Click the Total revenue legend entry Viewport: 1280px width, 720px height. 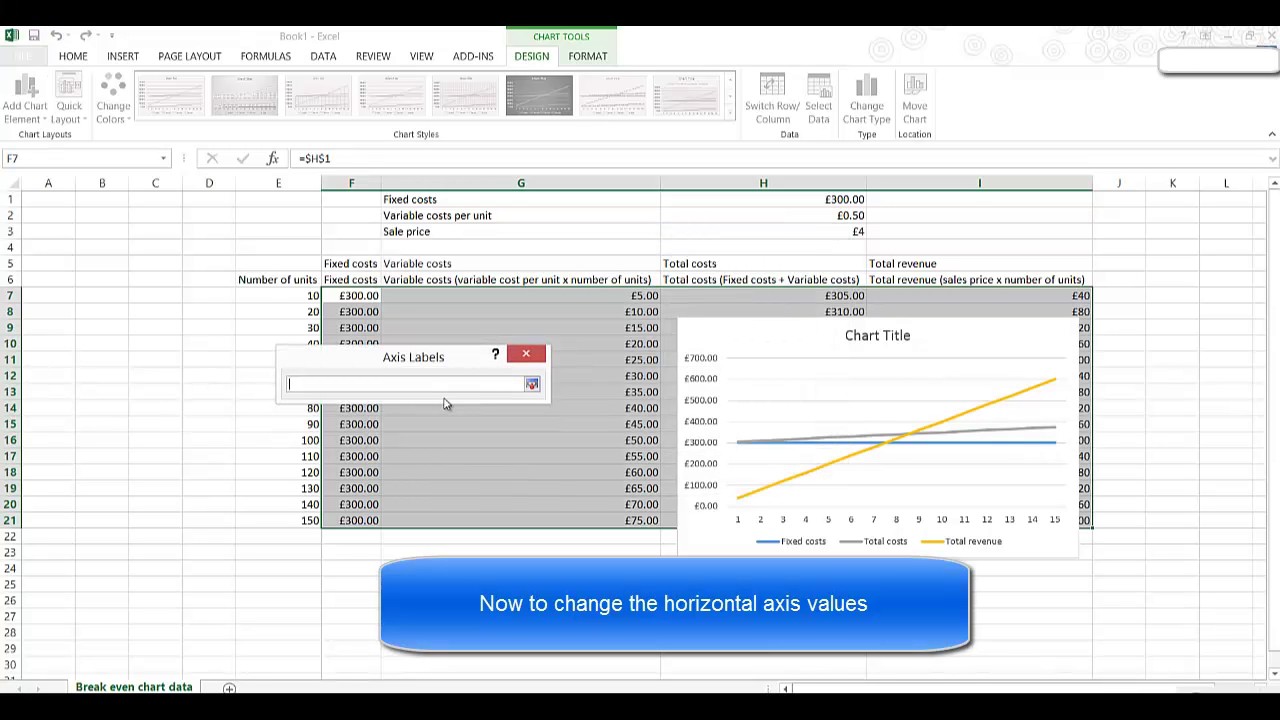coord(961,541)
